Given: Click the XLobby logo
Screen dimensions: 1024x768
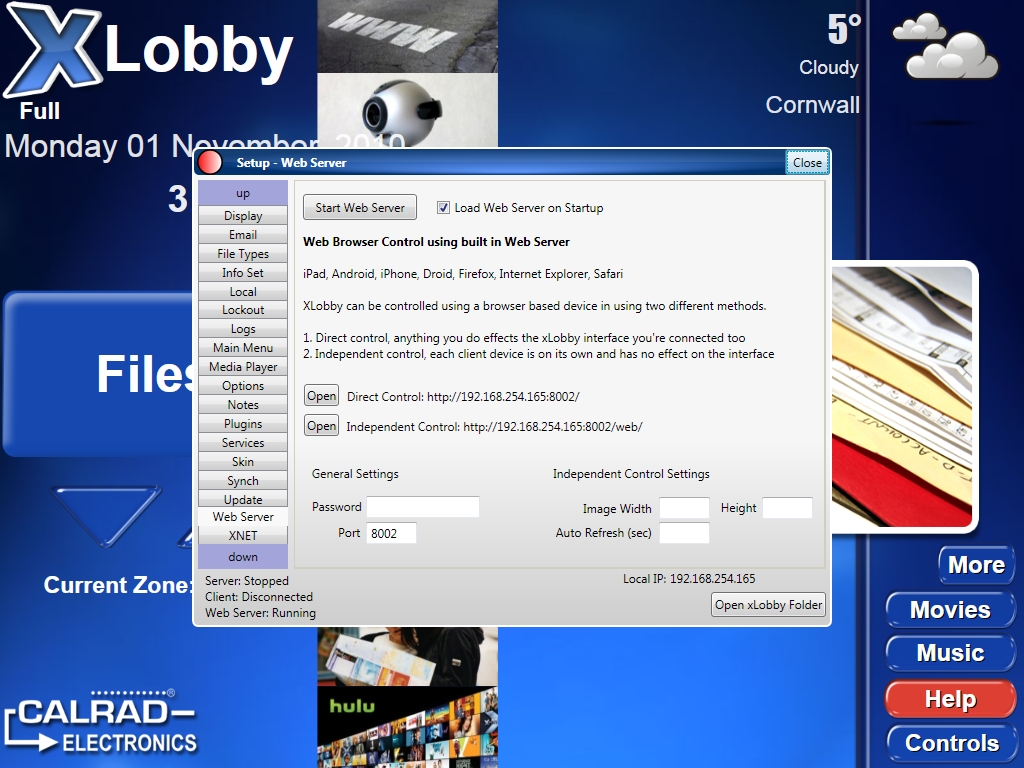Looking at the screenshot, I should tap(149, 50).
